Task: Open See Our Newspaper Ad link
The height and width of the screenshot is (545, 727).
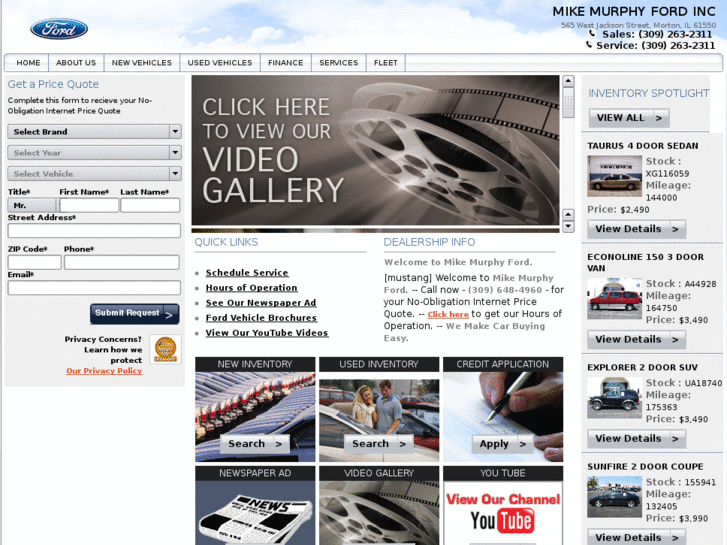Action: pyautogui.click(x=261, y=303)
